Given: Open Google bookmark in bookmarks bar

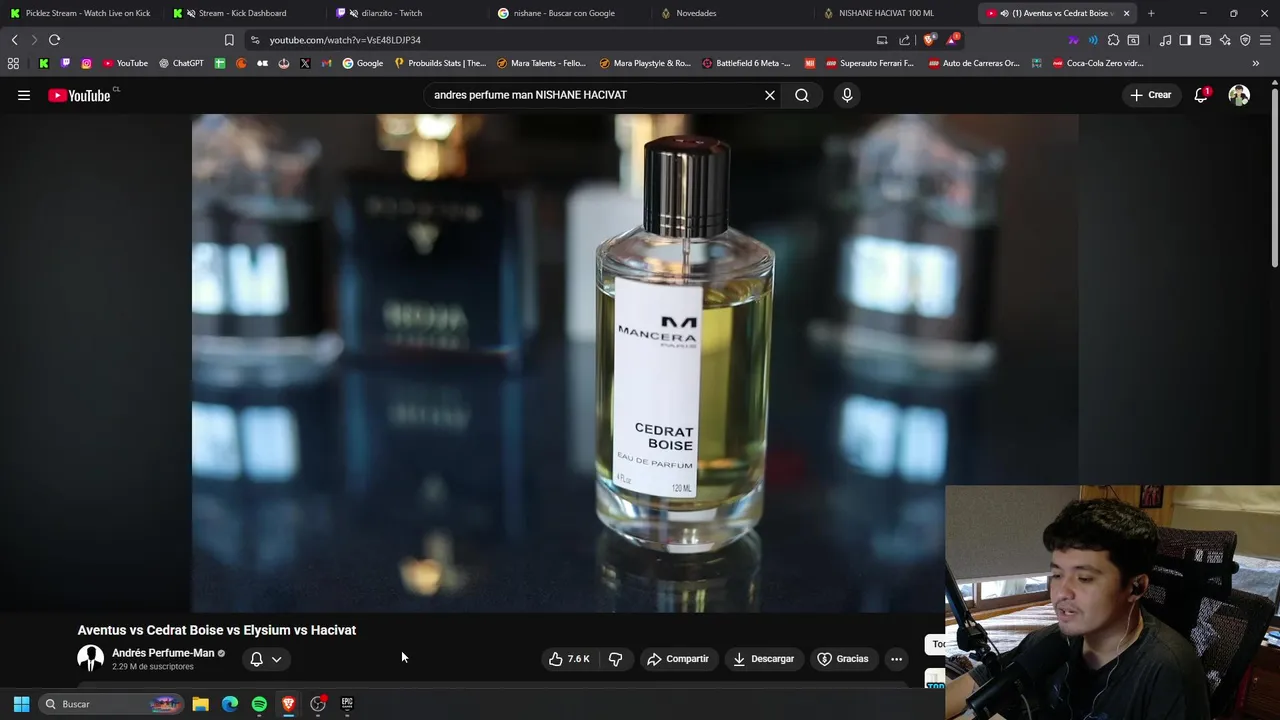Looking at the screenshot, I should pos(362,63).
